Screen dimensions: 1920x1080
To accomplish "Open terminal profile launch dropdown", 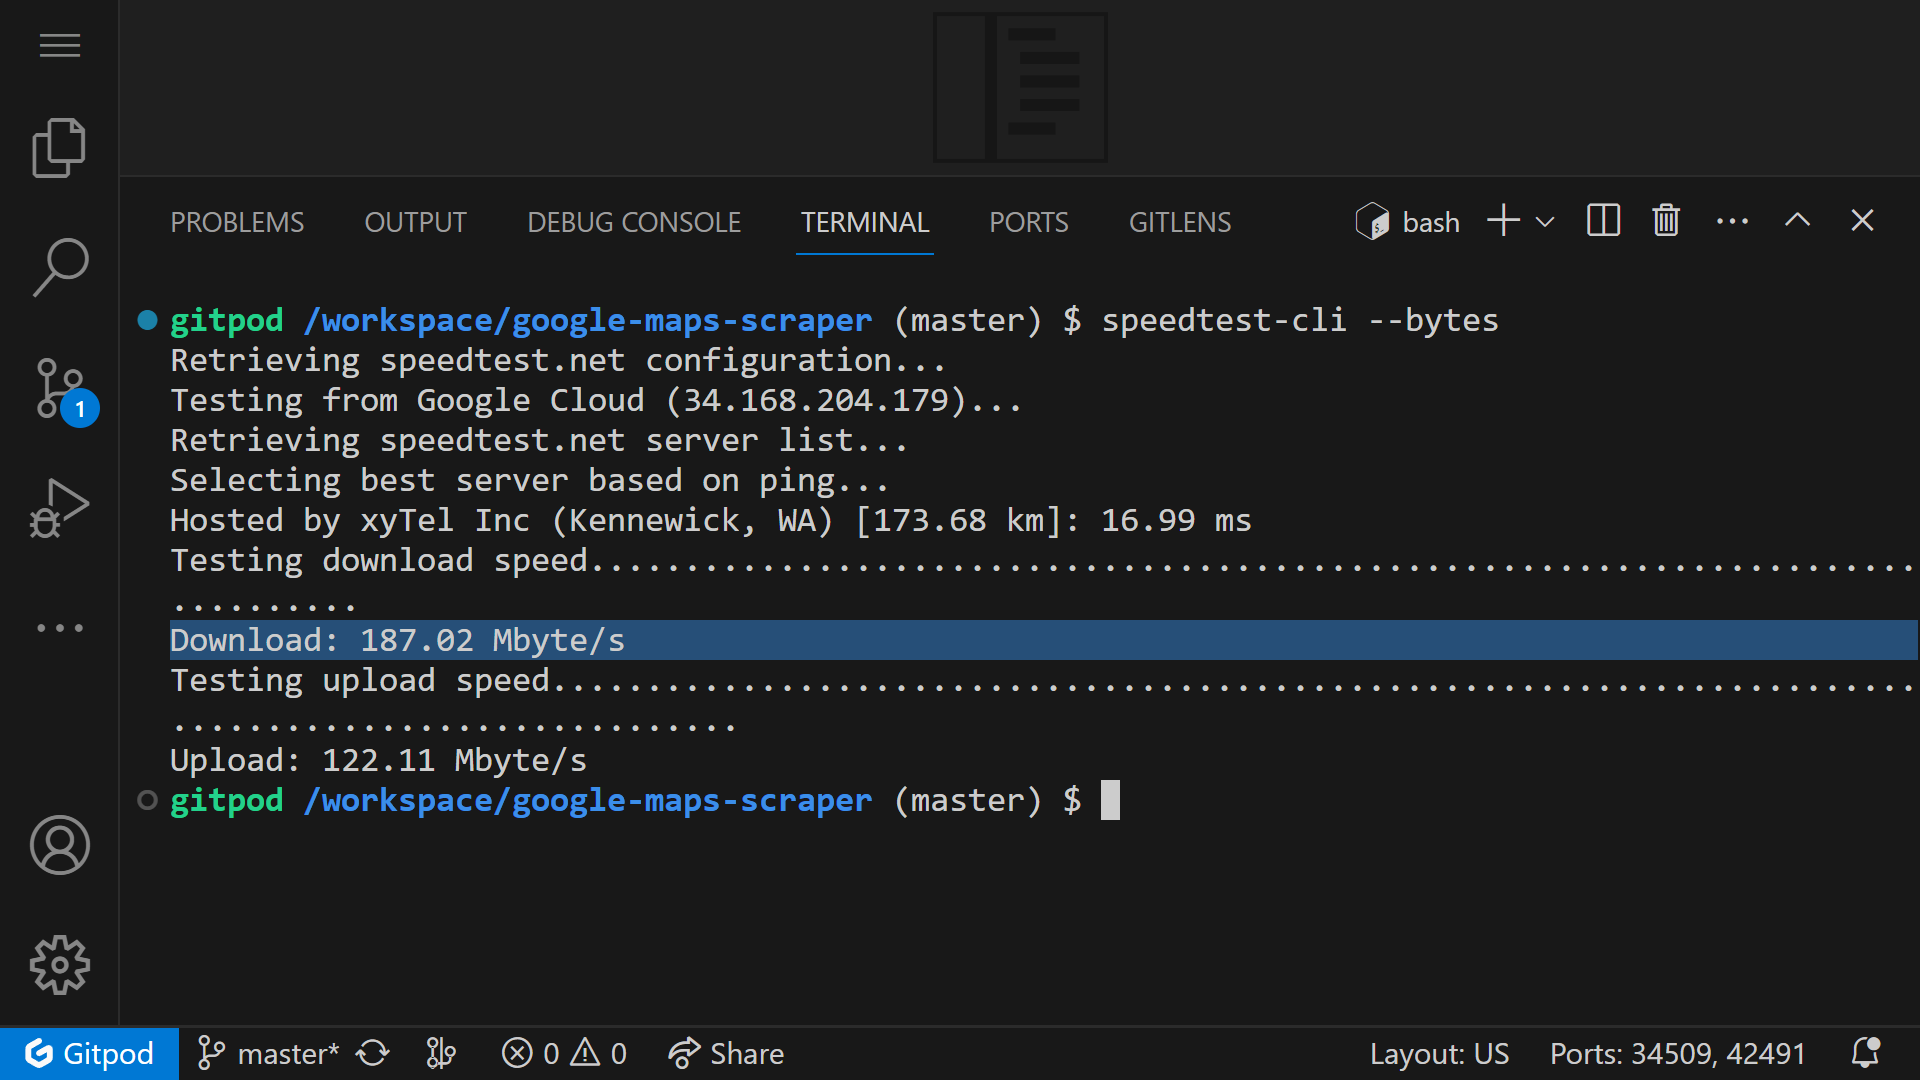I will [x=1543, y=221].
